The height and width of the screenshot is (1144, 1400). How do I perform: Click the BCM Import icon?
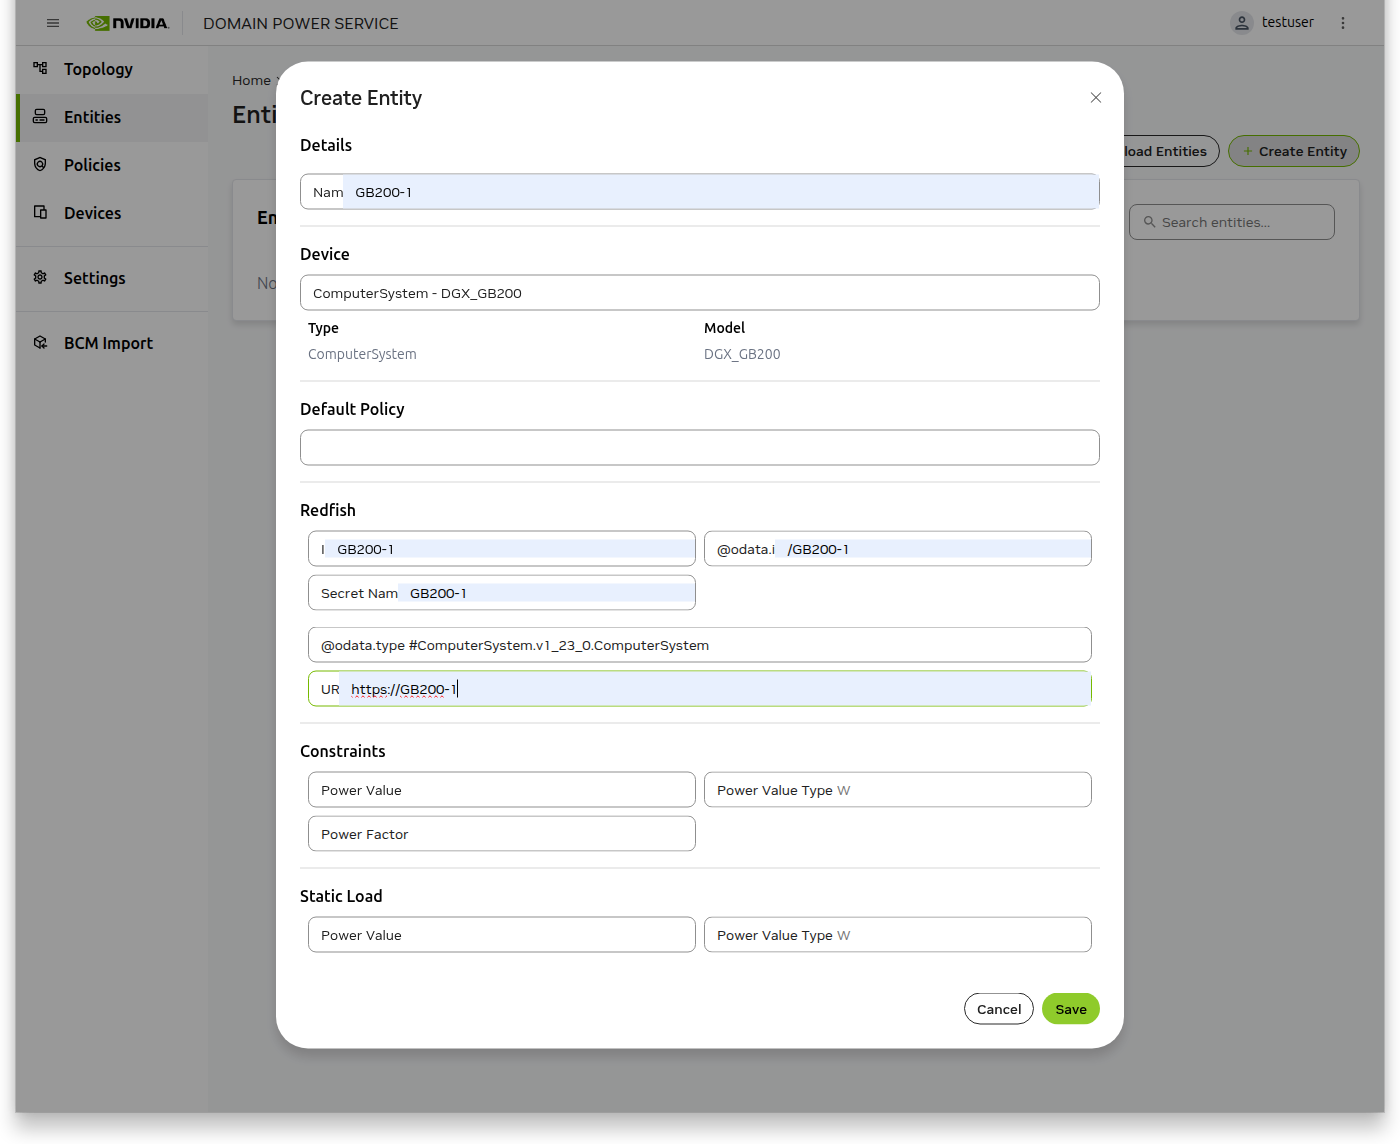point(40,342)
